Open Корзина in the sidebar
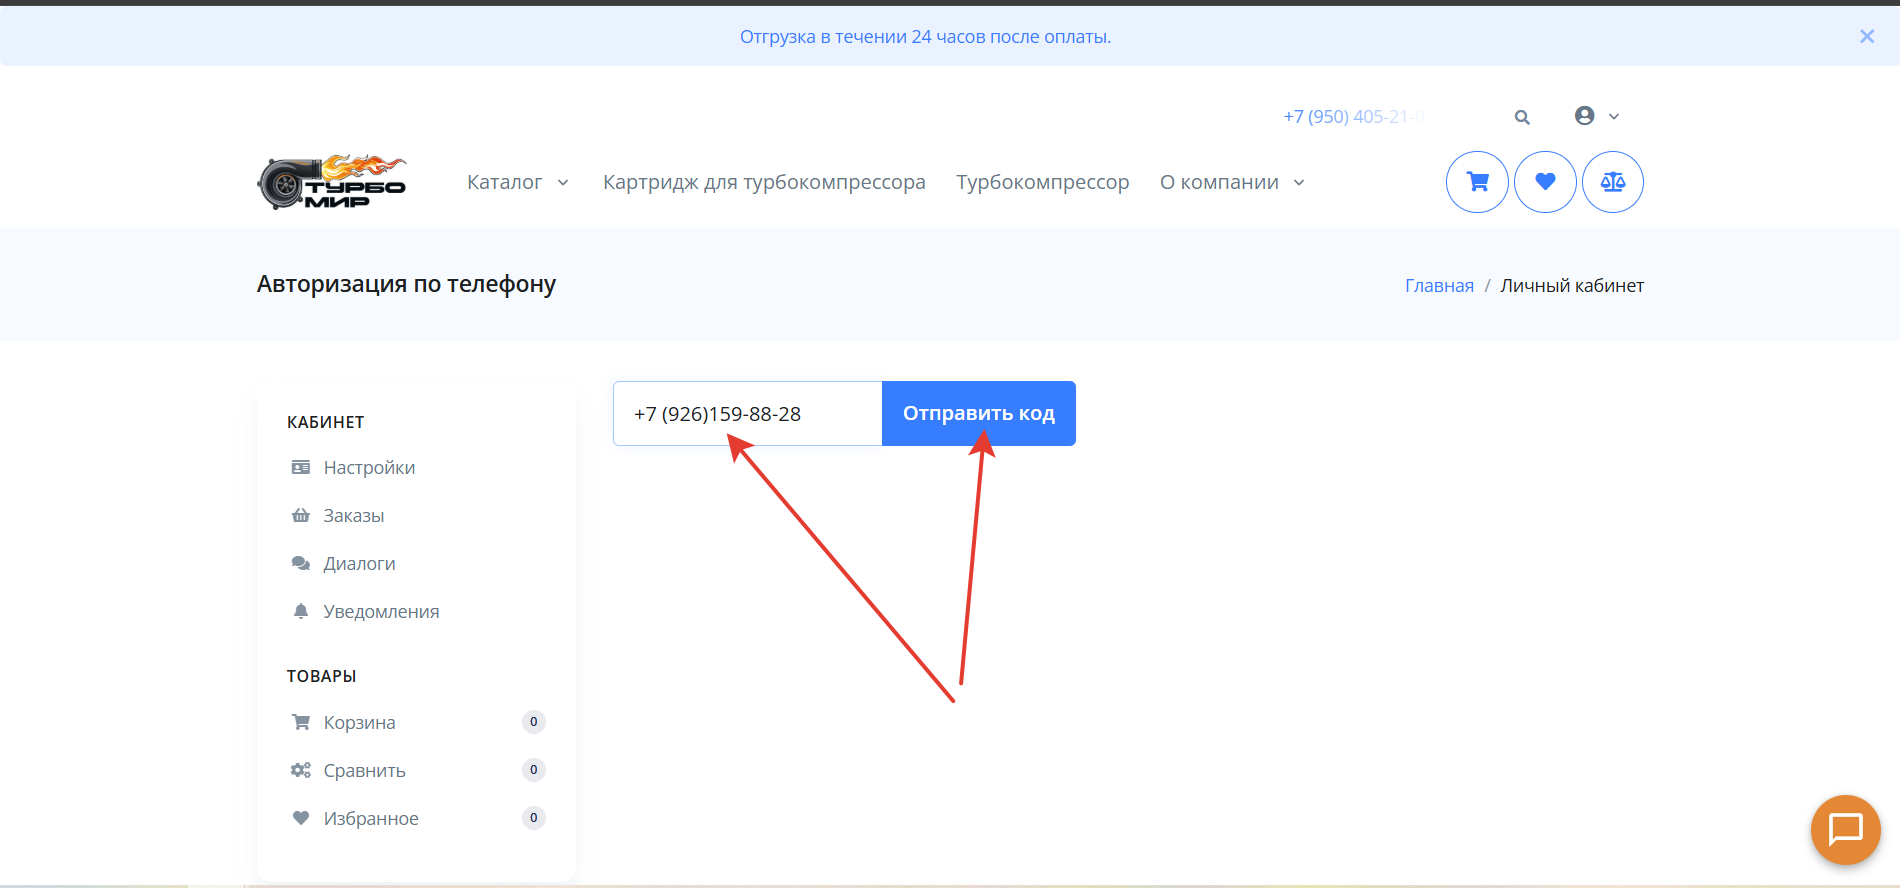The width and height of the screenshot is (1900, 888). [x=359, y=723]
